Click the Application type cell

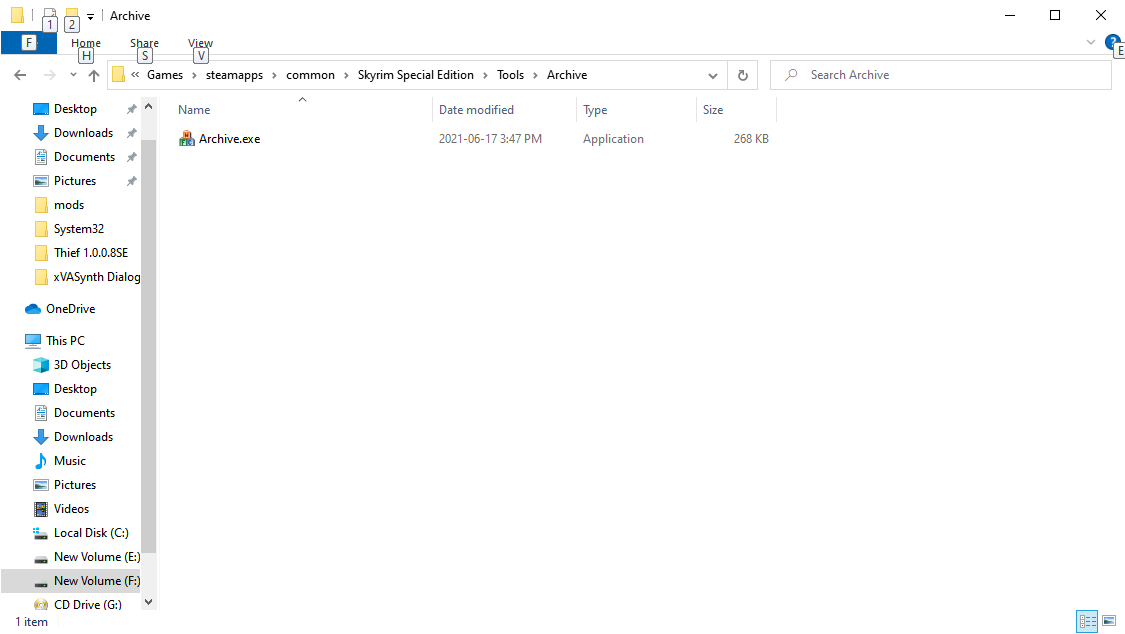pos(613,139)
